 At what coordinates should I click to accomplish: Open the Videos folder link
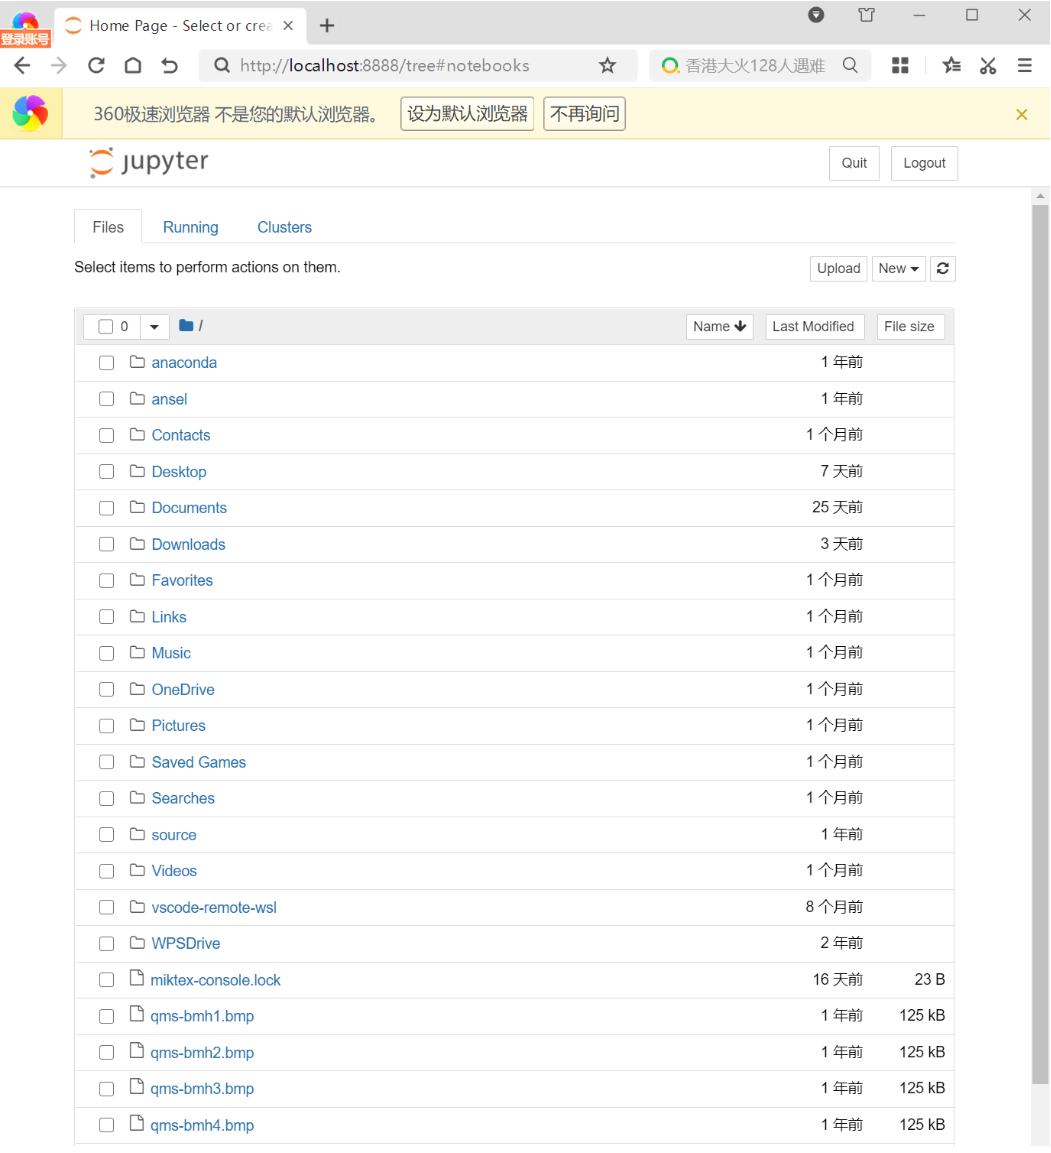(x=174, y=871)
